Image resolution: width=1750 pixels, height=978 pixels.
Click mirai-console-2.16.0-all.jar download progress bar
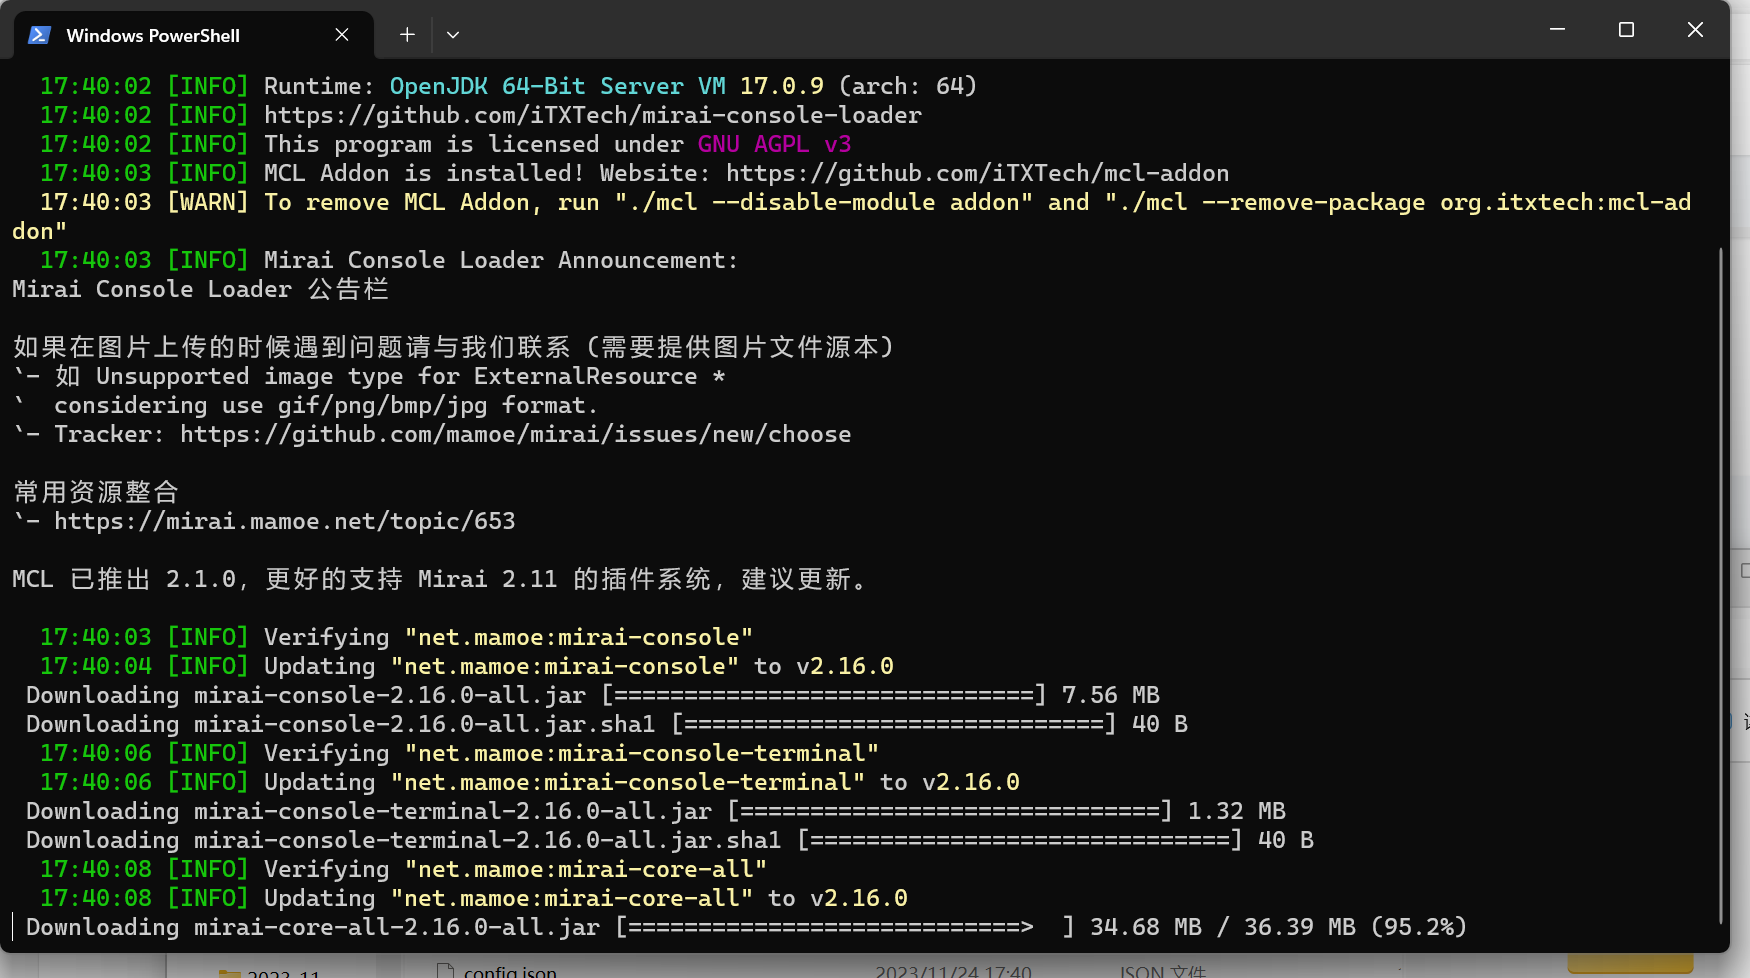point(824,695)
